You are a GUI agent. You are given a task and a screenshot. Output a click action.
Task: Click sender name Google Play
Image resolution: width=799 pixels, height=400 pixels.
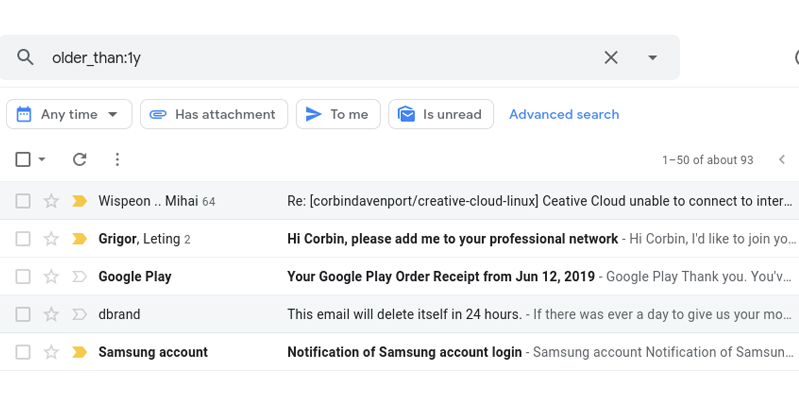(135, 276)
